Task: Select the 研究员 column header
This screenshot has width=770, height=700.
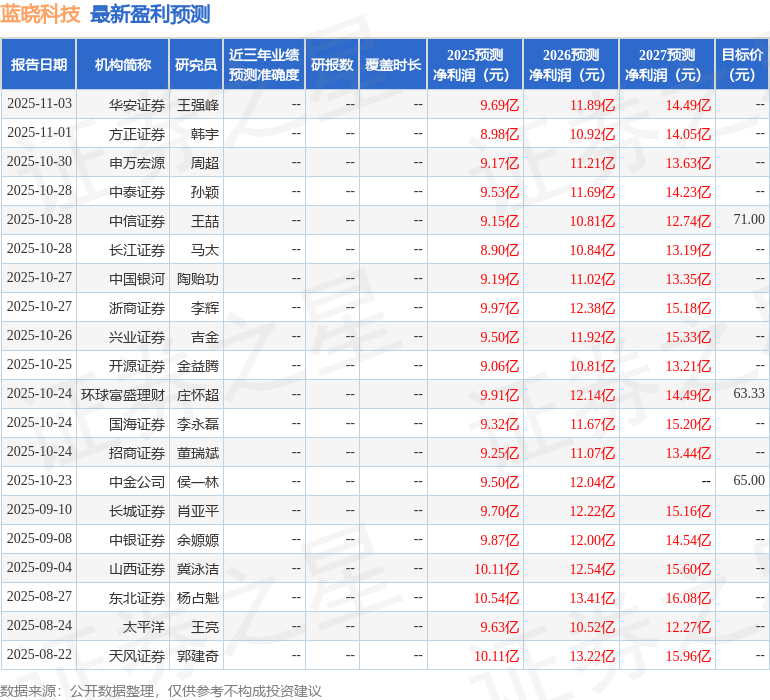Action: pos(196,65)
